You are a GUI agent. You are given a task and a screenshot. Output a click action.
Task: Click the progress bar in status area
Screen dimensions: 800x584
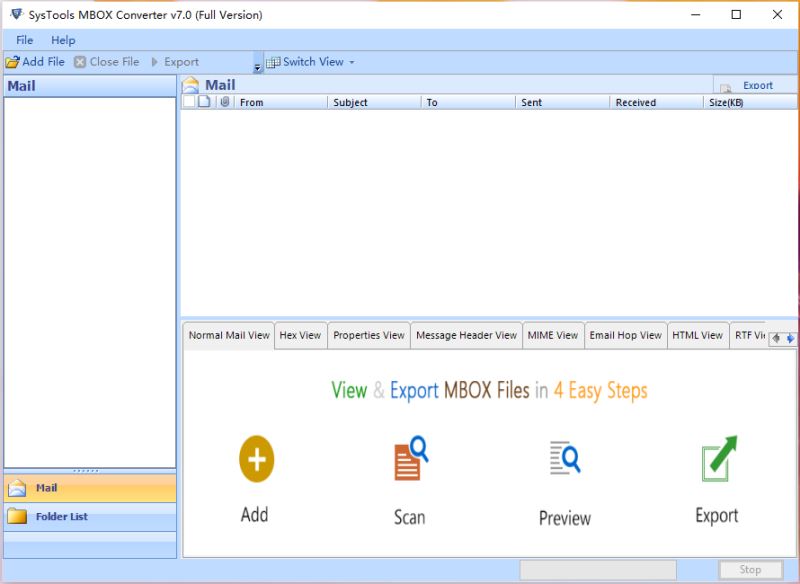point(598,570)
